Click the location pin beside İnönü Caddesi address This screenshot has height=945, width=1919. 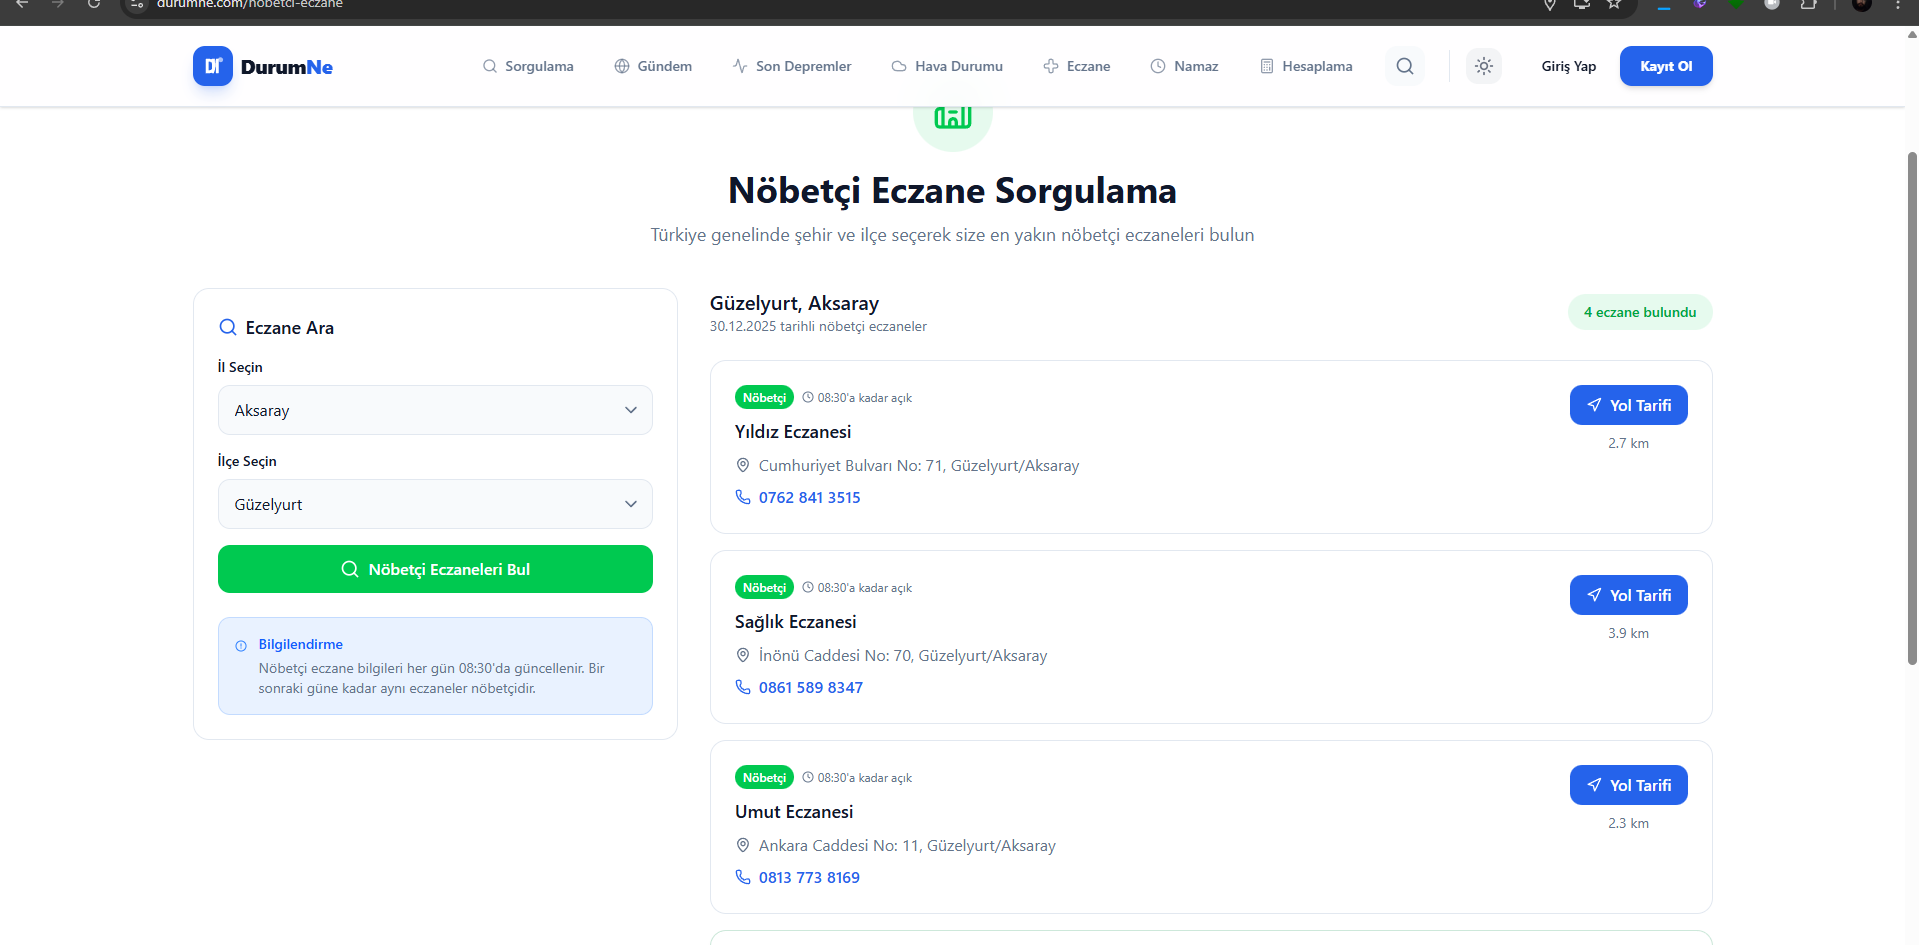tap(743, 655)
